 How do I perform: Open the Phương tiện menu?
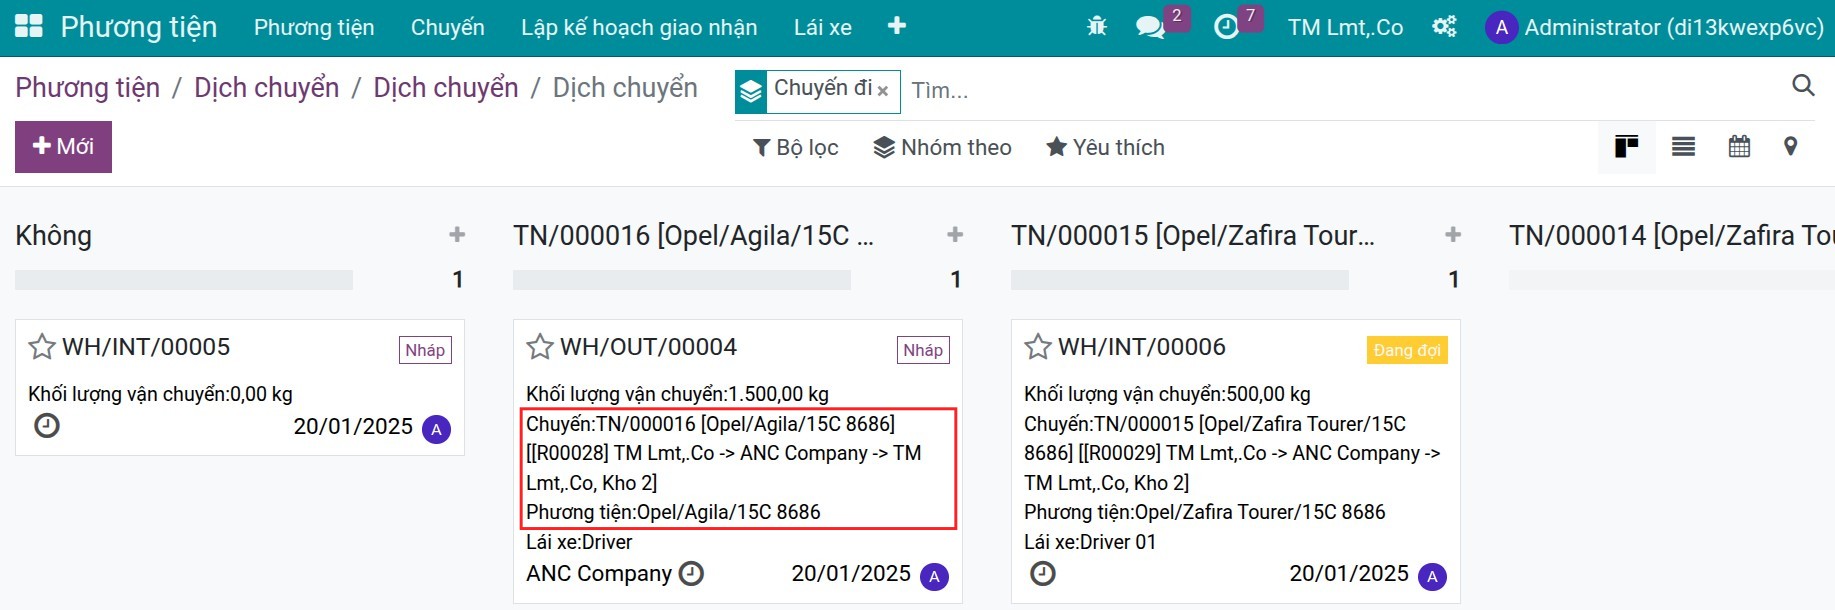314,28
